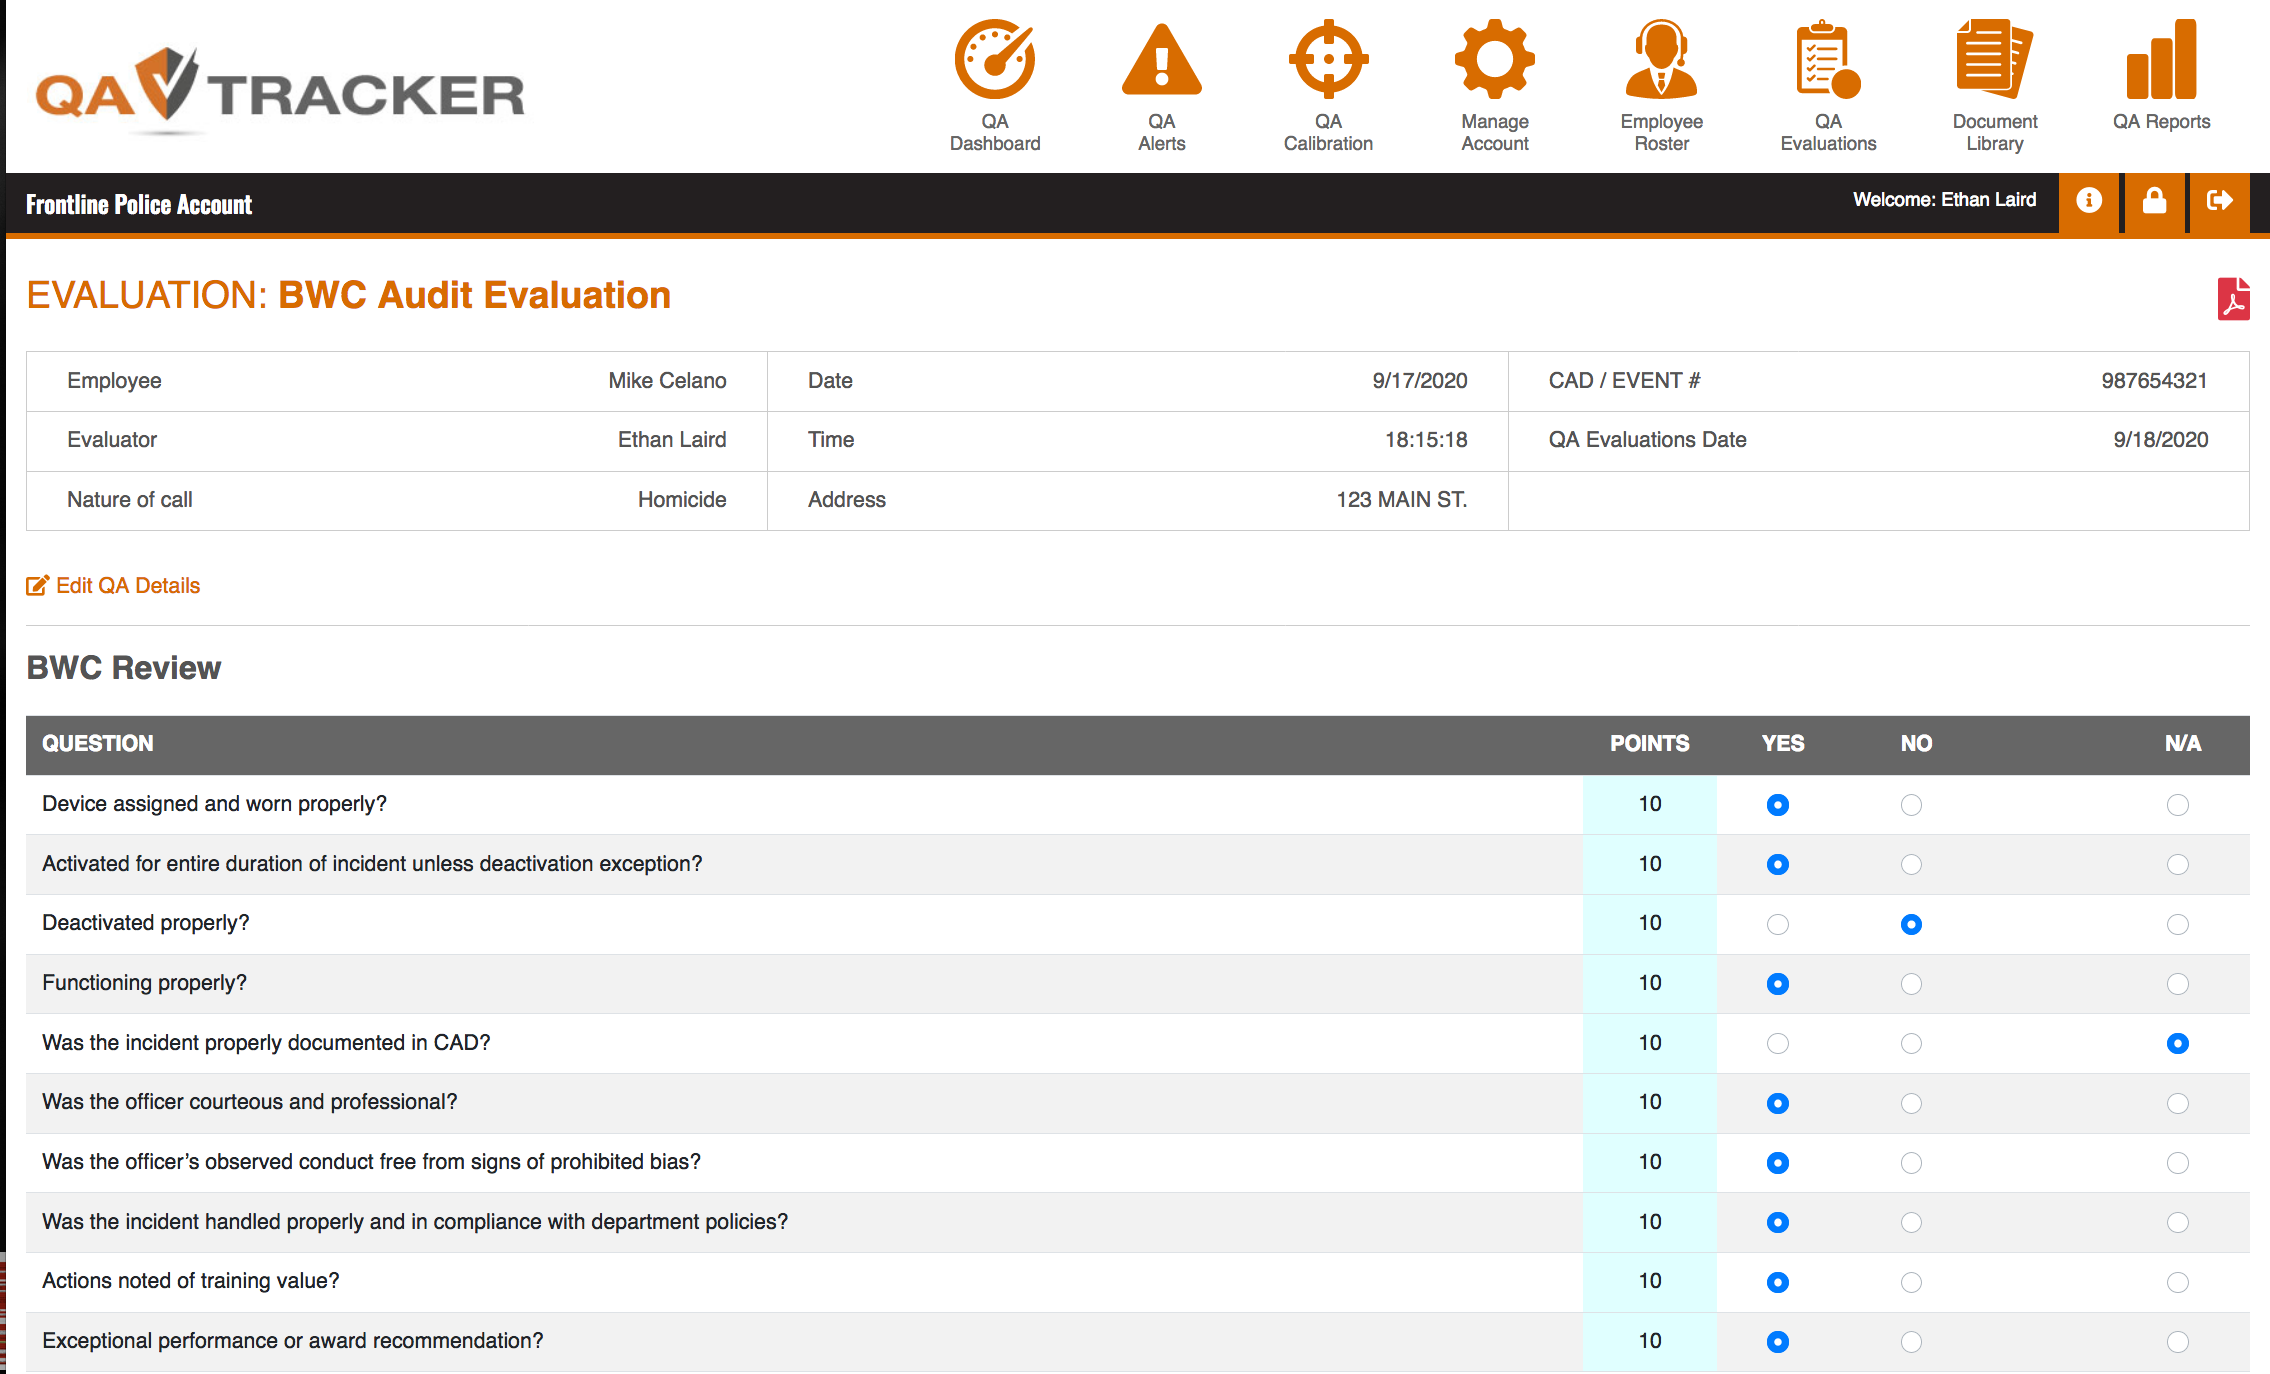
Task: Open the Employee Roster
Action: point(1660,85)
